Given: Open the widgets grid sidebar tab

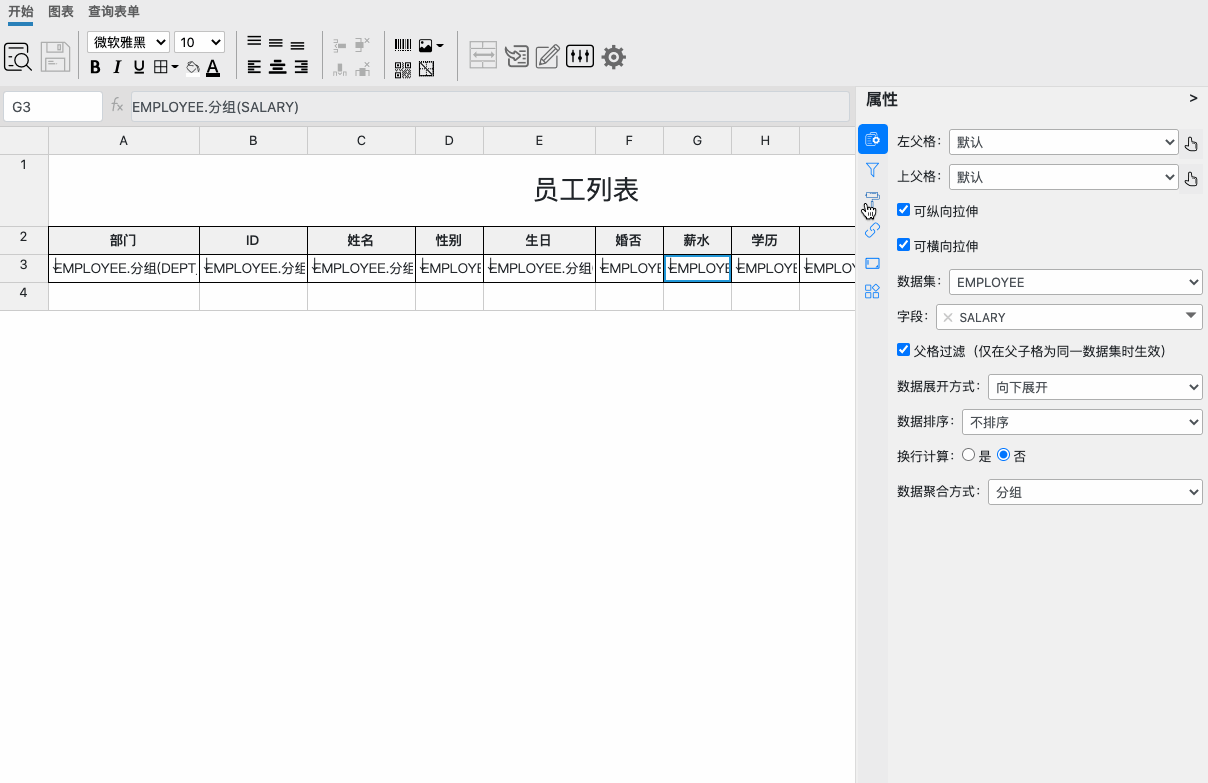Looking at the screenshot, I should coord(872,291).
